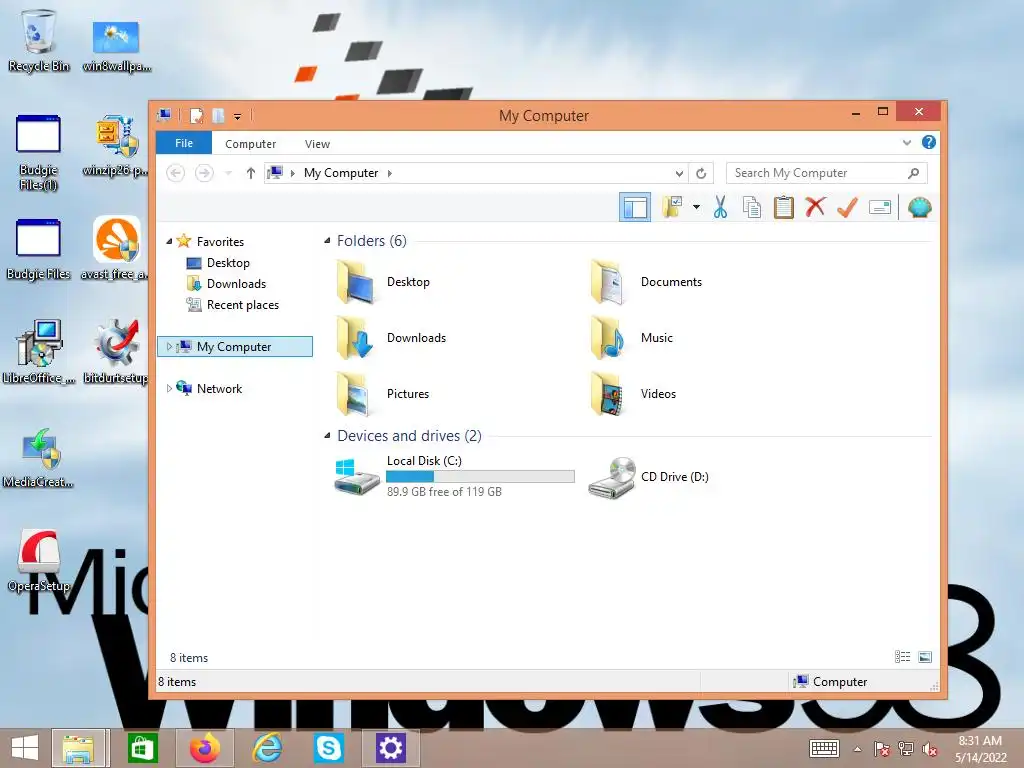Select the Desktop folder icon in Folders

point(356,282)
